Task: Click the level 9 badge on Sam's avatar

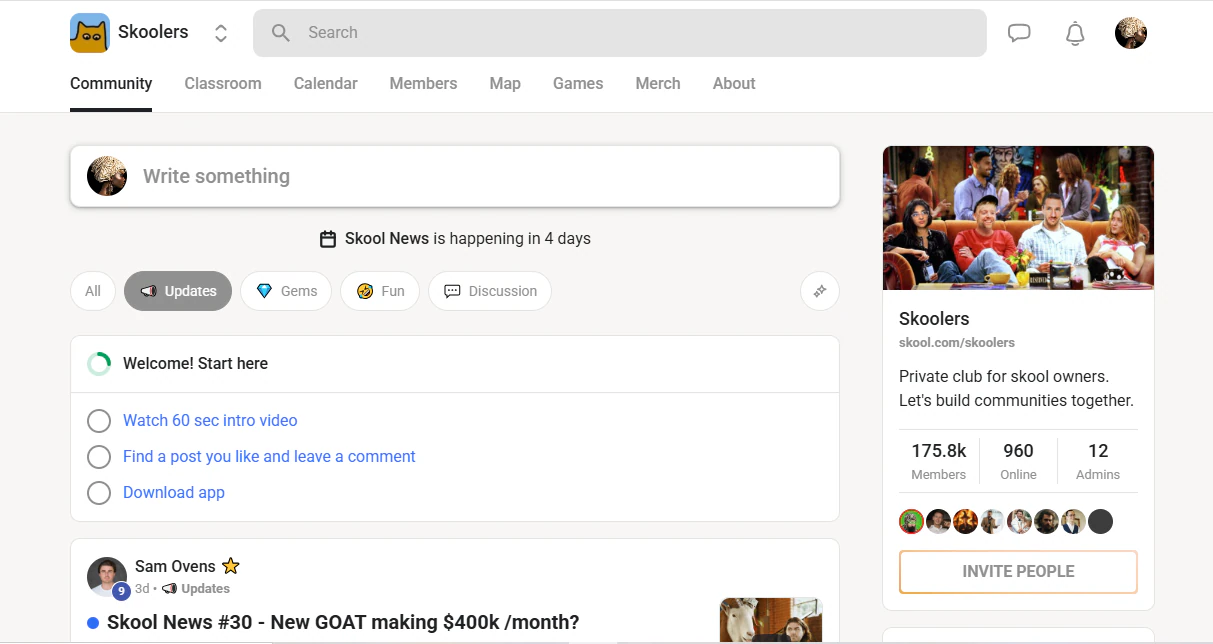Action: click(121, 591)
